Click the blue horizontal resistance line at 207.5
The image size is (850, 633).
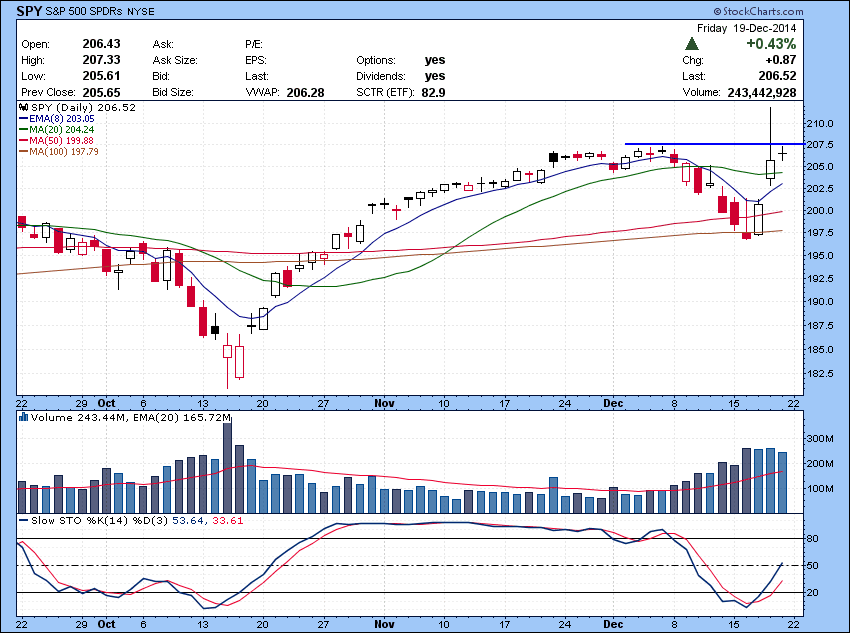point(714,144)
